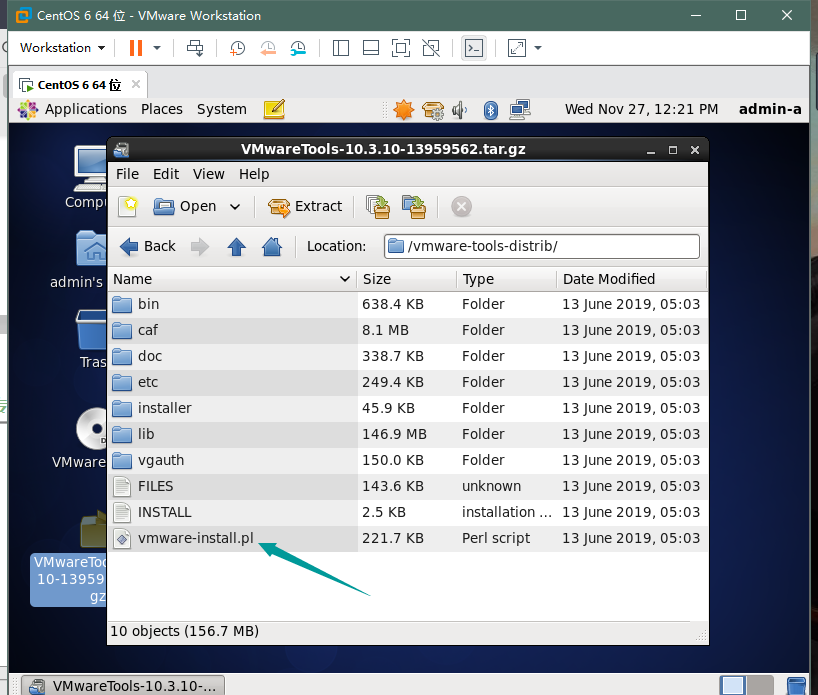Sort by the Name column header
Image resolution: width=818 pixels, height=695 pixels.
point(232,279)
